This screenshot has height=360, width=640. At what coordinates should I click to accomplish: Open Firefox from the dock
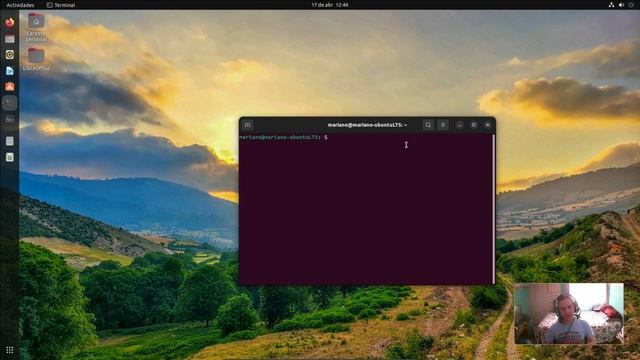click(10, 22)
